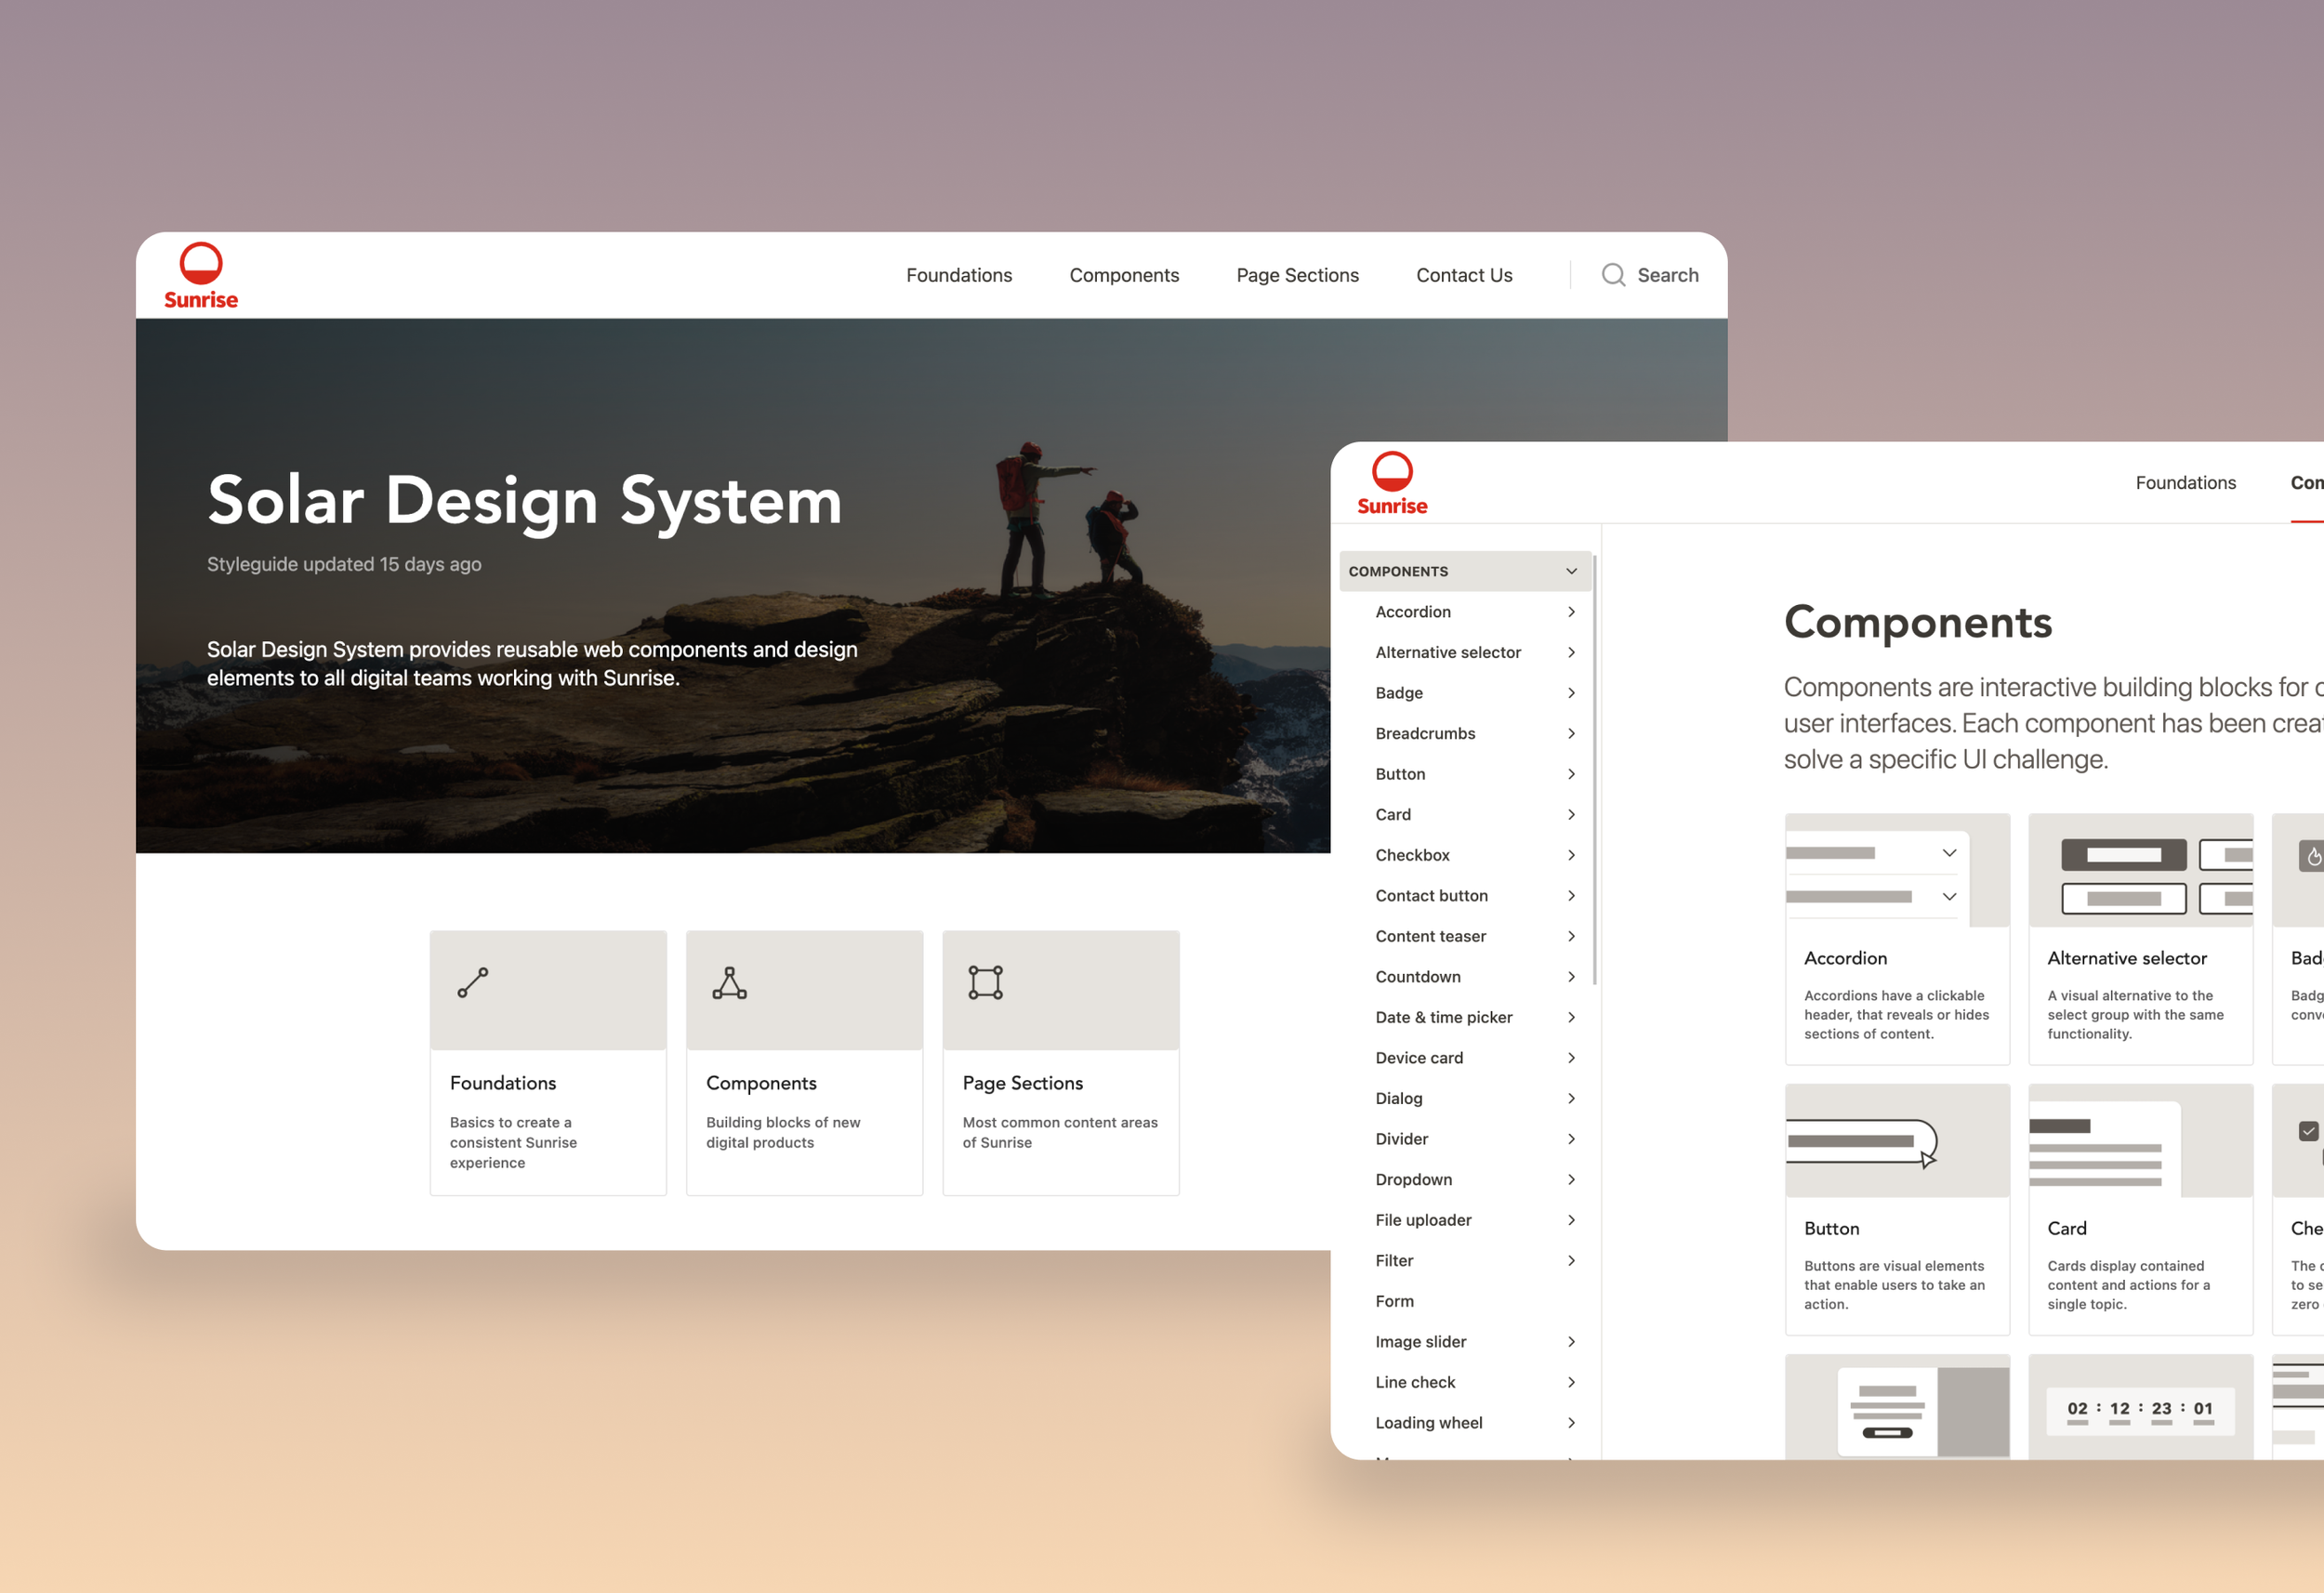Open the Accordion card illustration
Image resolution: width=2324 pixels, height=1593 pixels.
pyautogui.click(x=1897, y=871)
